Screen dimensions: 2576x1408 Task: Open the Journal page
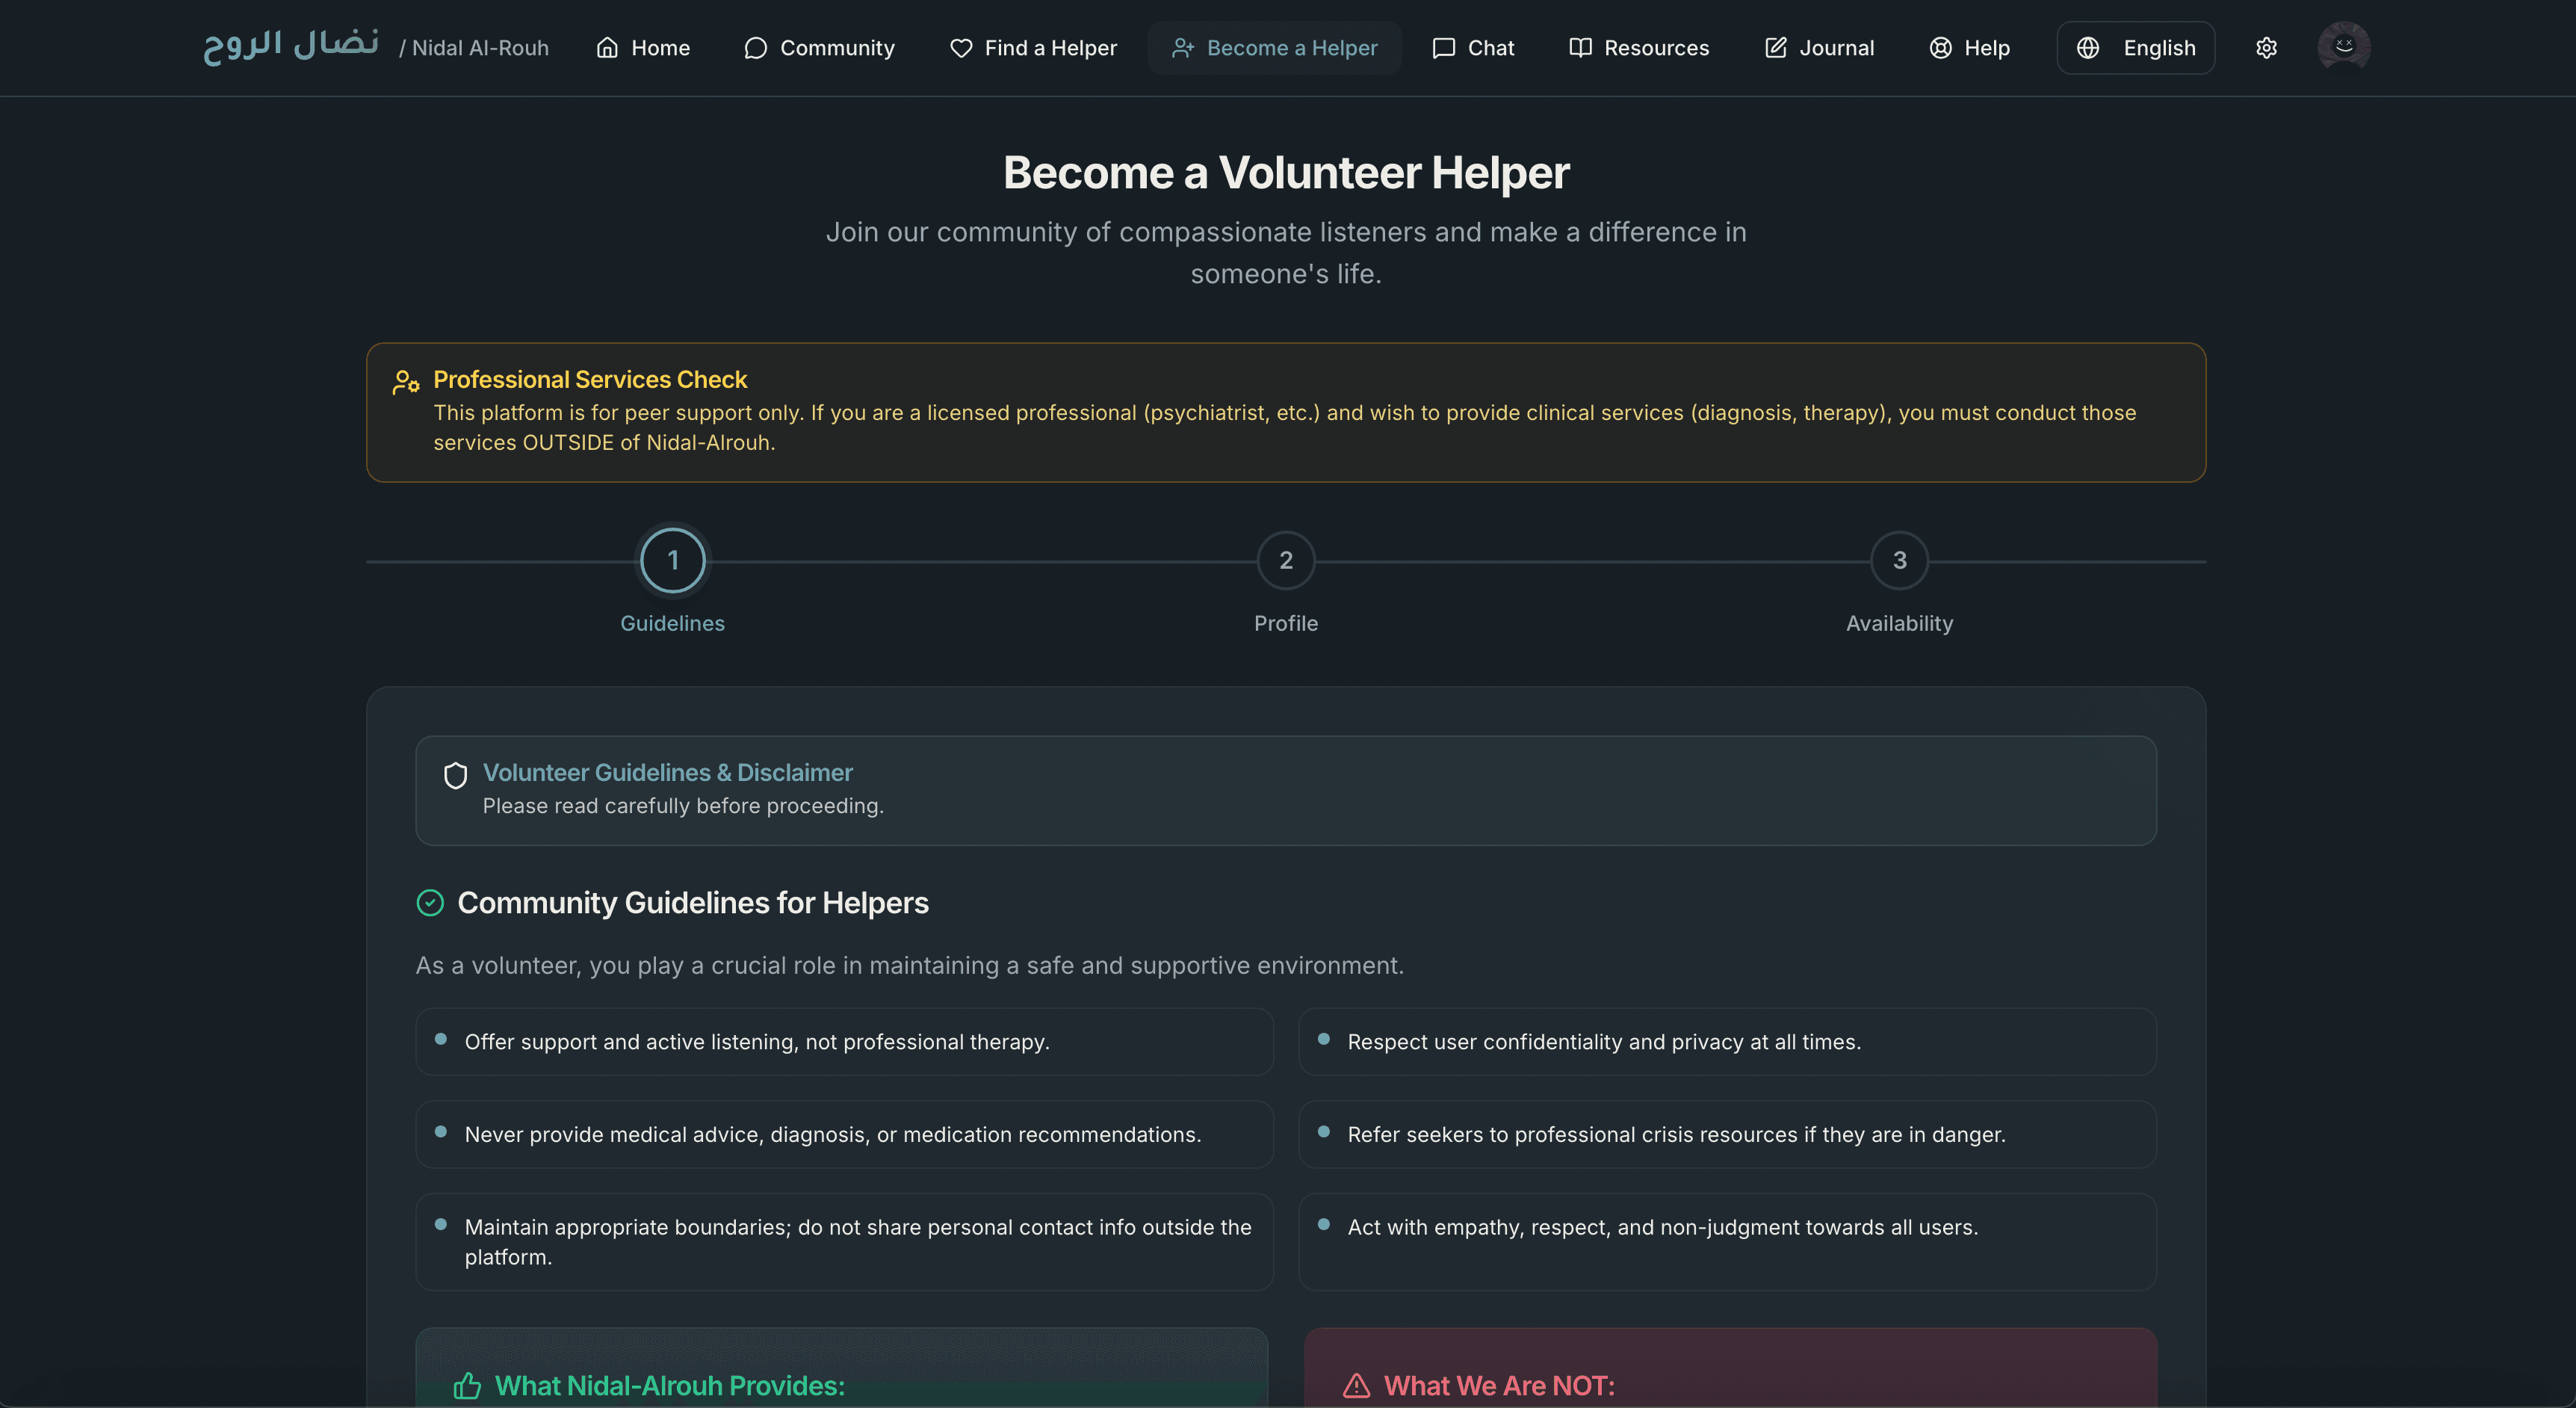(1820, 48)
